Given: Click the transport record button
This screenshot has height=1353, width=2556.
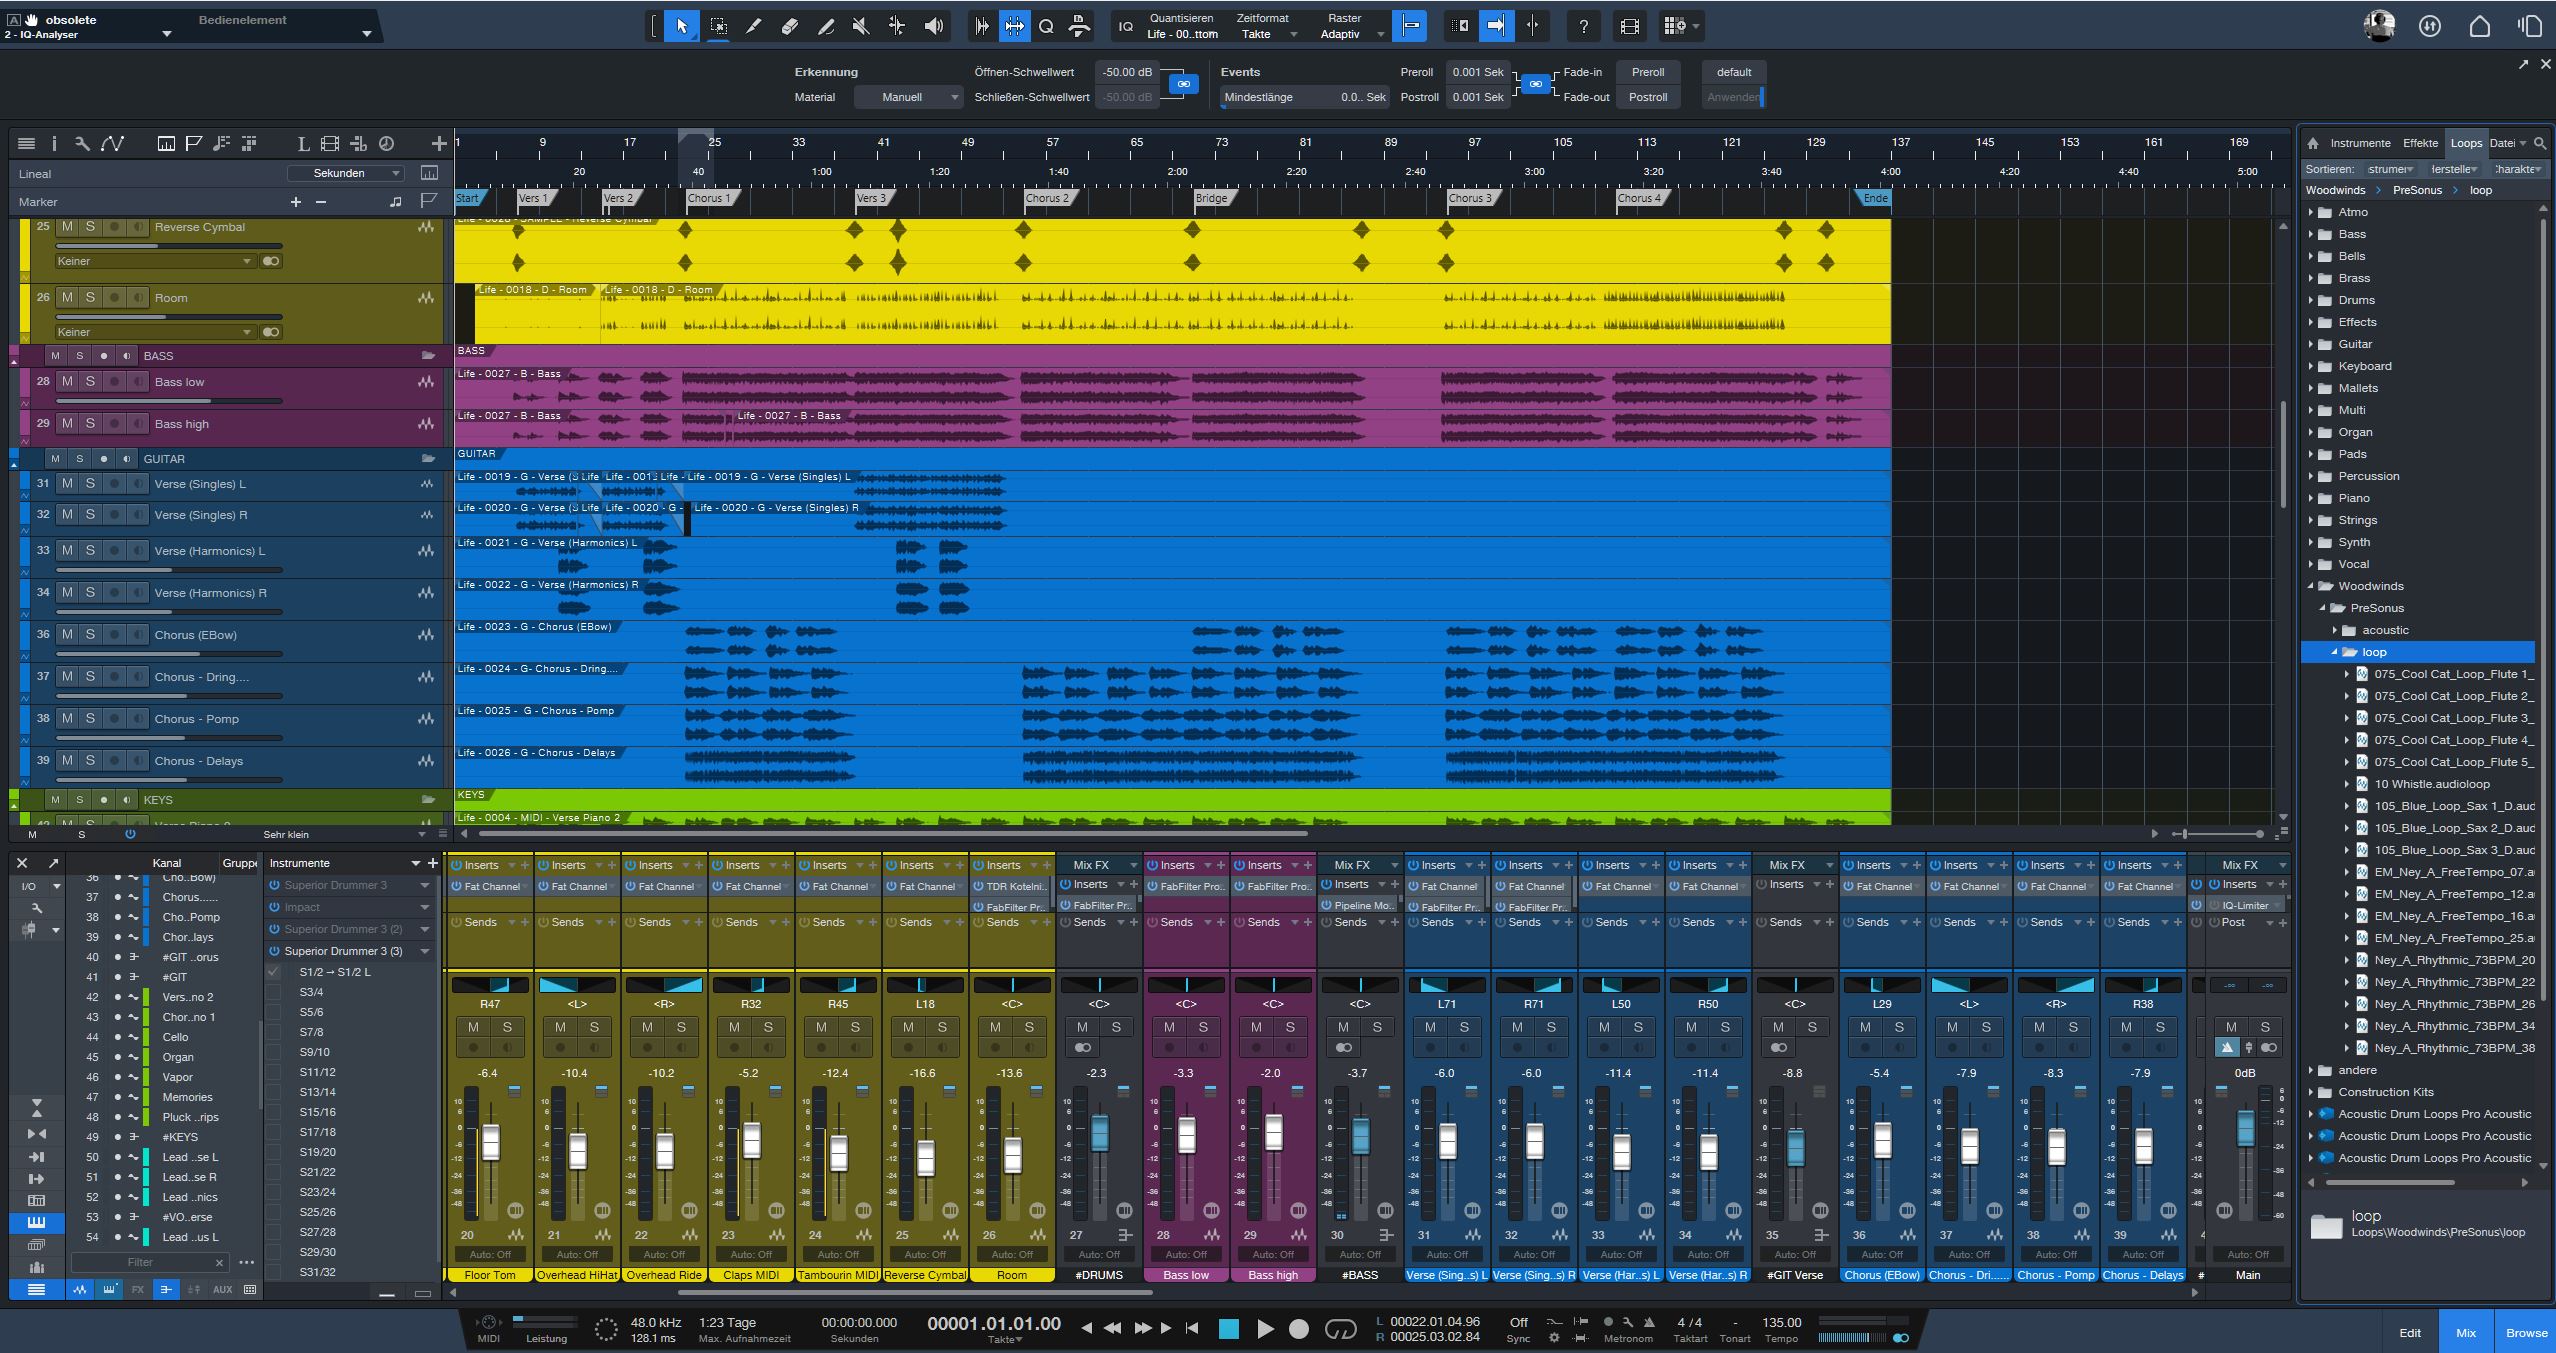Looking at the screenshot, I should tap(1298, 1329).
